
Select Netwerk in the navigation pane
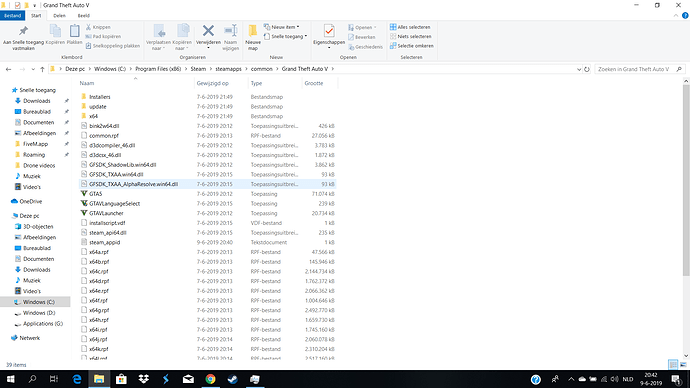coord(29,338)
